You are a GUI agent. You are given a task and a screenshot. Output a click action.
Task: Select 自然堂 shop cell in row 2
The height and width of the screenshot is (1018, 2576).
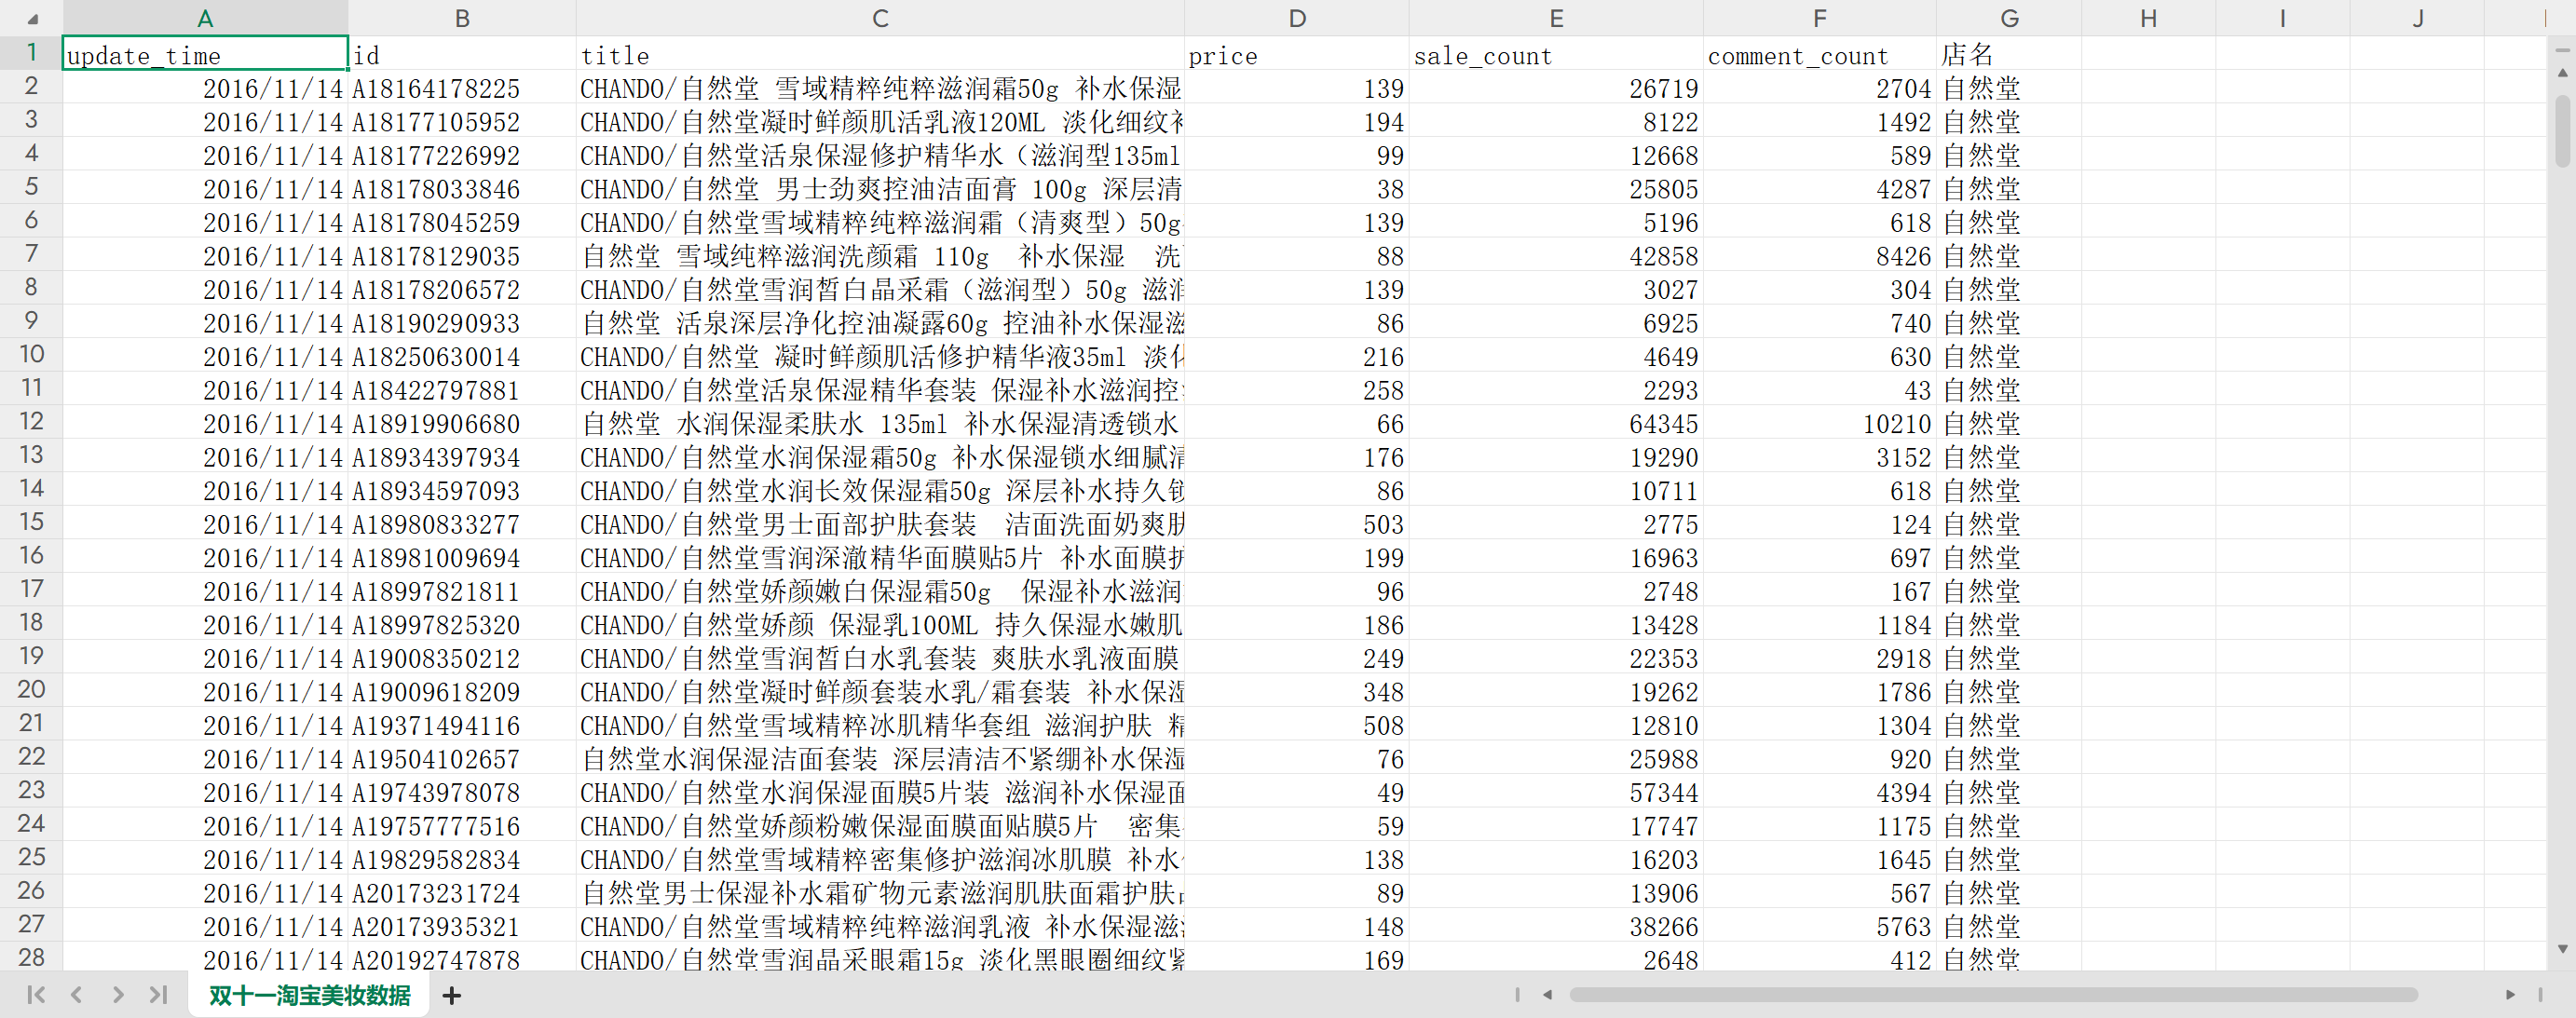click(x=2009, y=88)
